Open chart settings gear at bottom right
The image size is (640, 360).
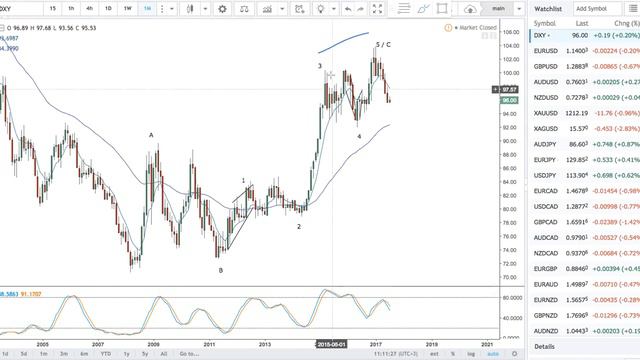pyautogui.click(x=514, y=354)
